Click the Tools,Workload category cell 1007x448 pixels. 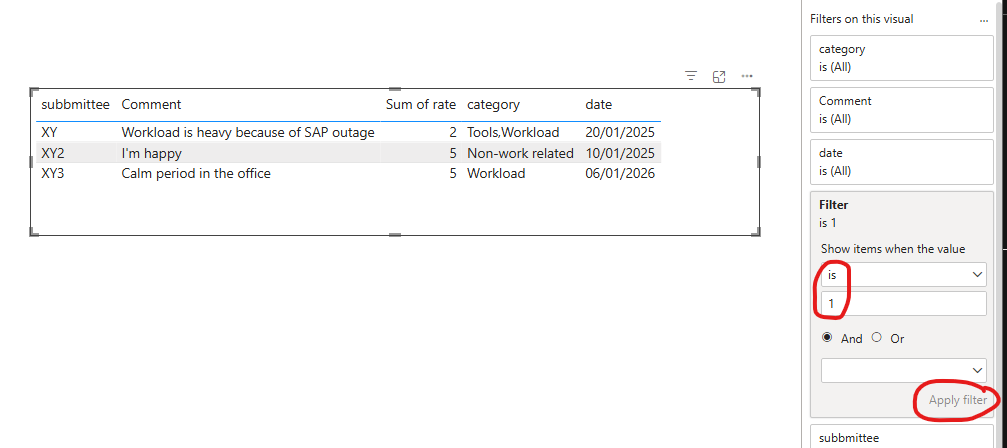(513, 133)
